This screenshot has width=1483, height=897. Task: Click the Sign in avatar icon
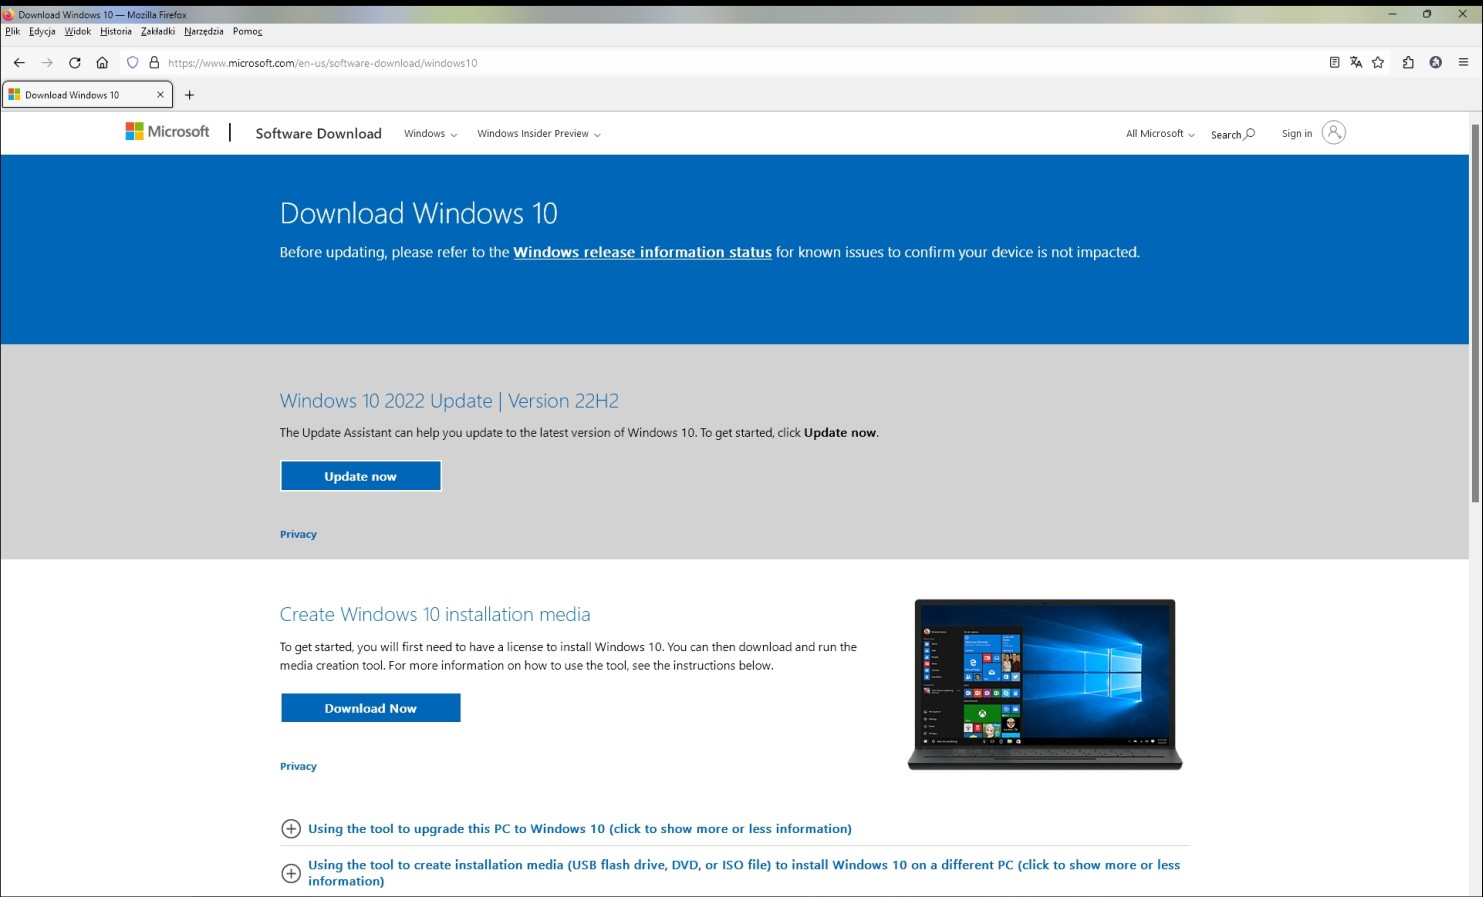coord(1333,132)
